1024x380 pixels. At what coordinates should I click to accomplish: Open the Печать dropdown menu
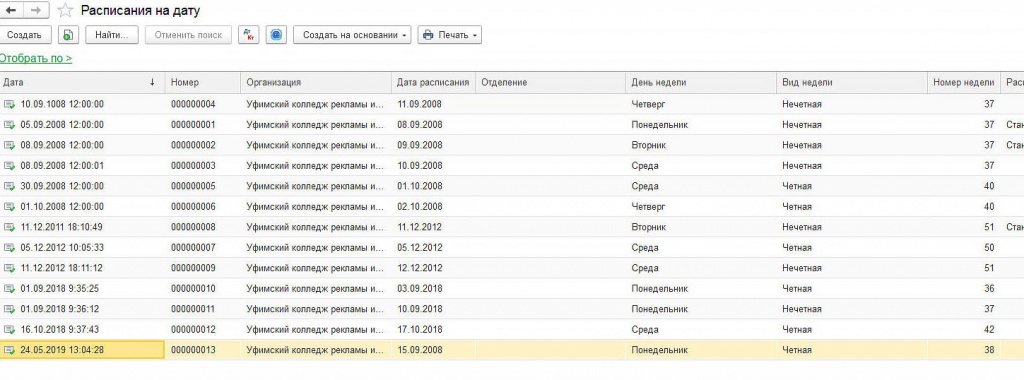point(450,35)
